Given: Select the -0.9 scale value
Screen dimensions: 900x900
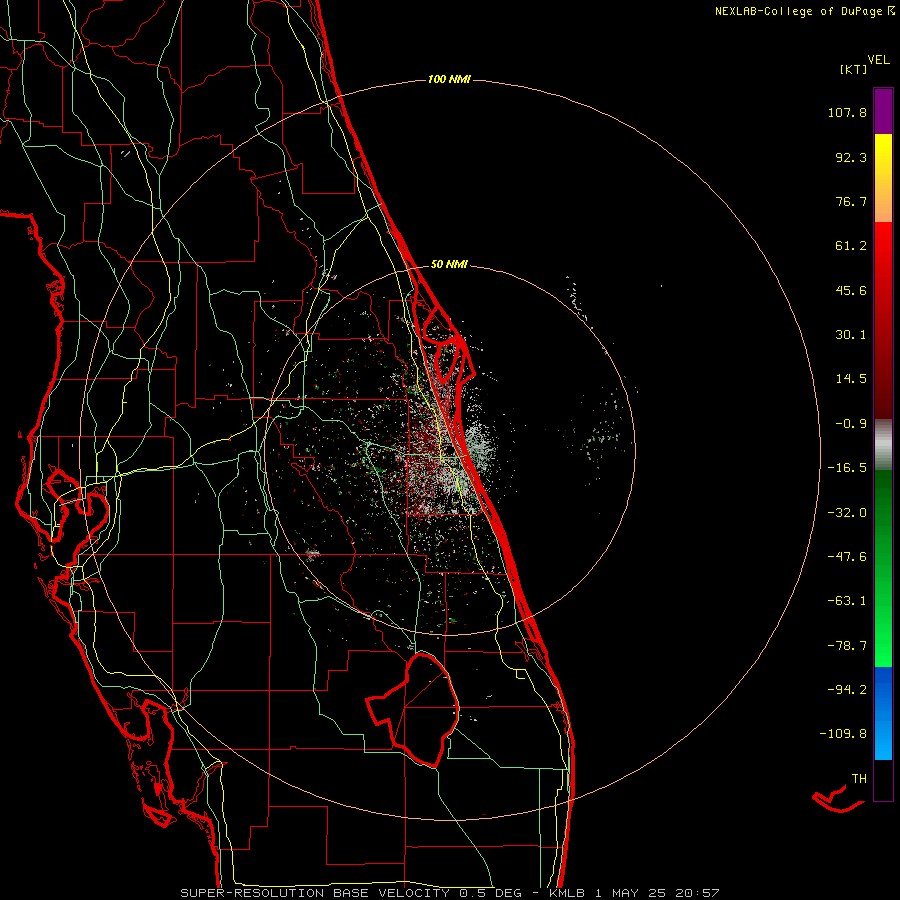Looking at the screenshot, I should (x=851, y=424).
